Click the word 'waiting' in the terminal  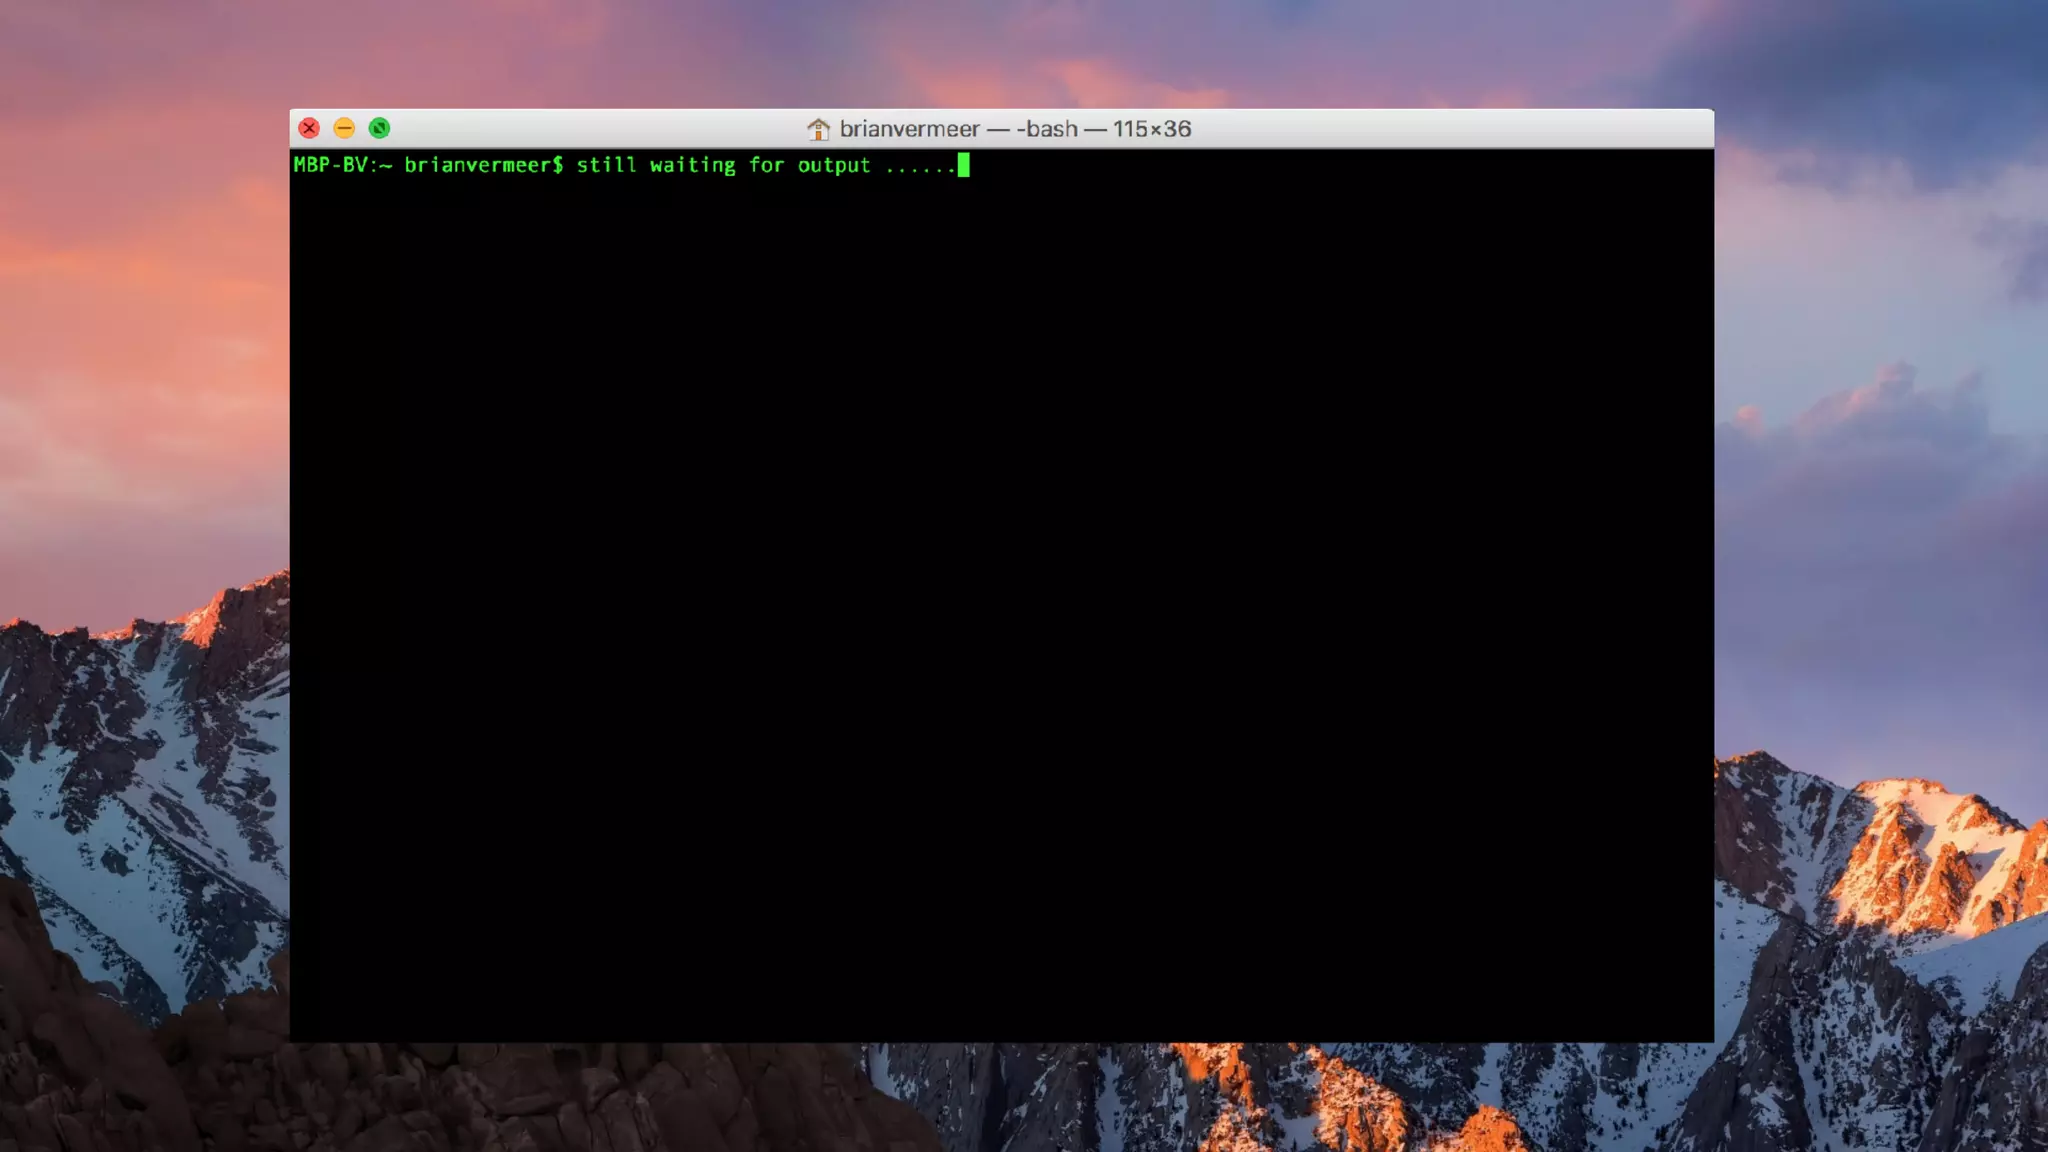pos(692,165)
